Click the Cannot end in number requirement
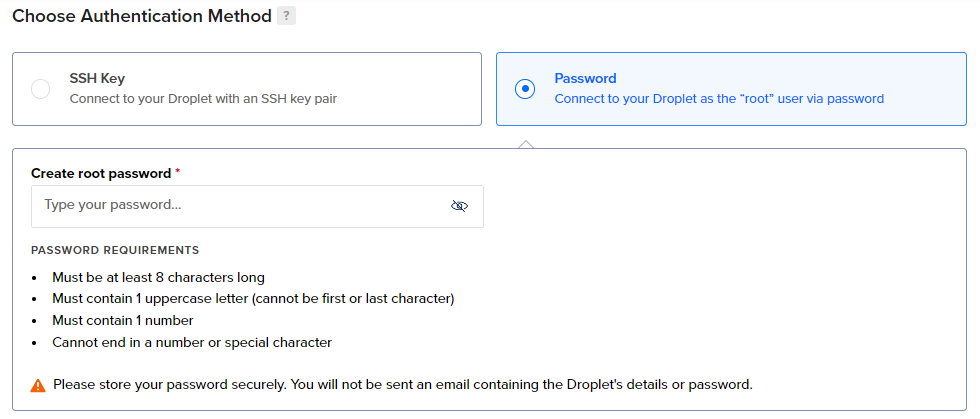The image size is (980, 419). tap(192, 343)
